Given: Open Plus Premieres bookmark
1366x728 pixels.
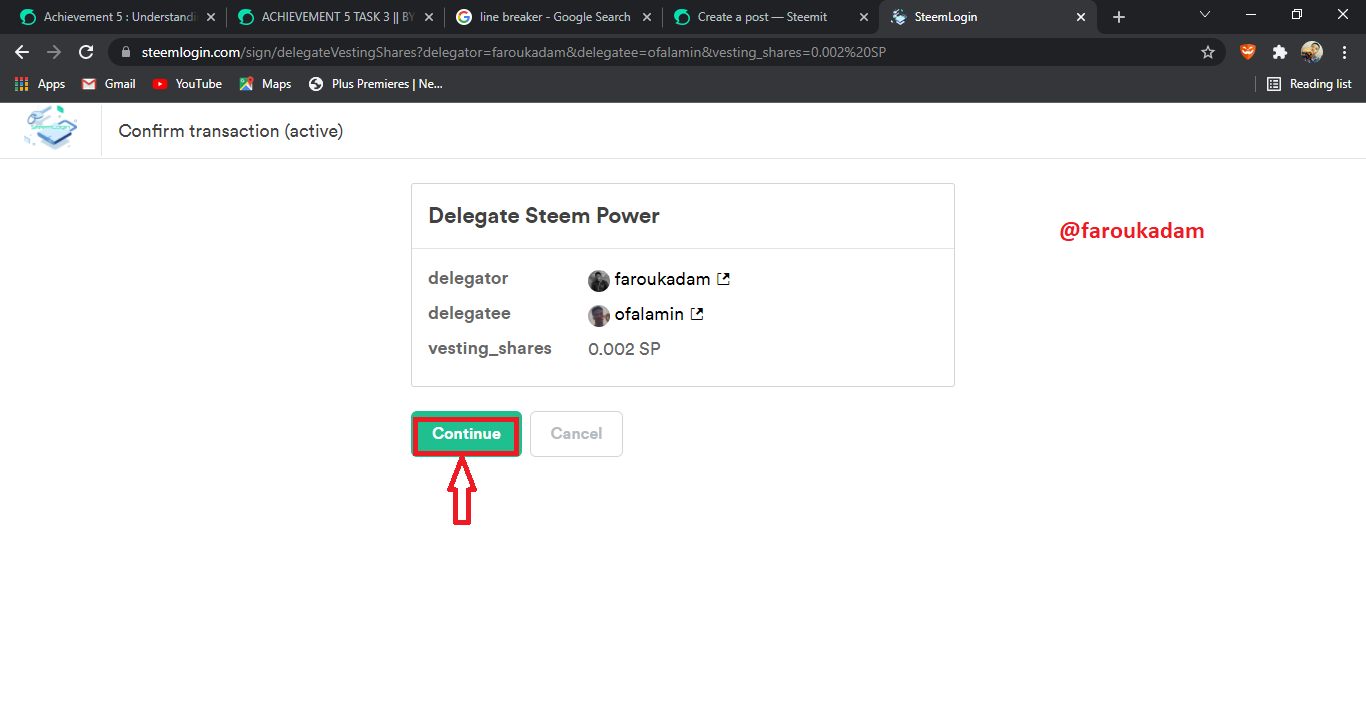Looking at the screenshot, I should pos(376,84).
